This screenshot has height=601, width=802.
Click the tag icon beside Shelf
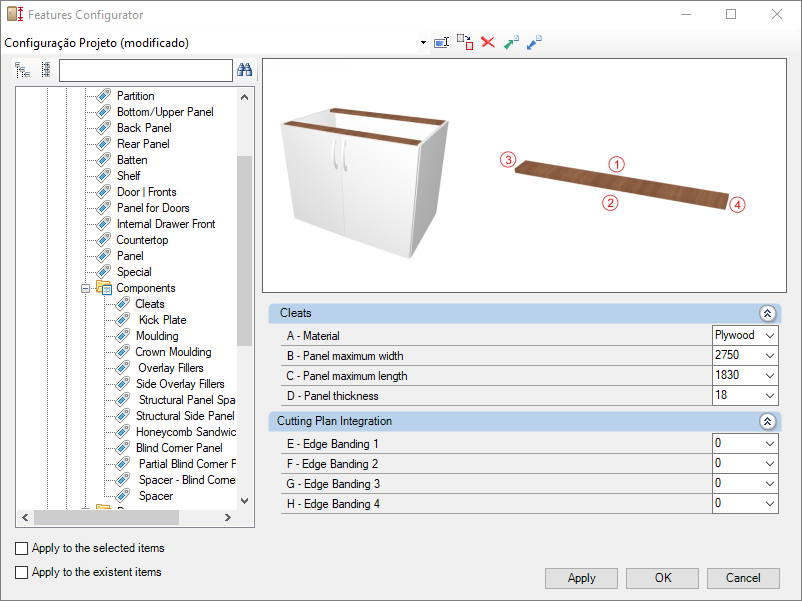tap(104, 176)
